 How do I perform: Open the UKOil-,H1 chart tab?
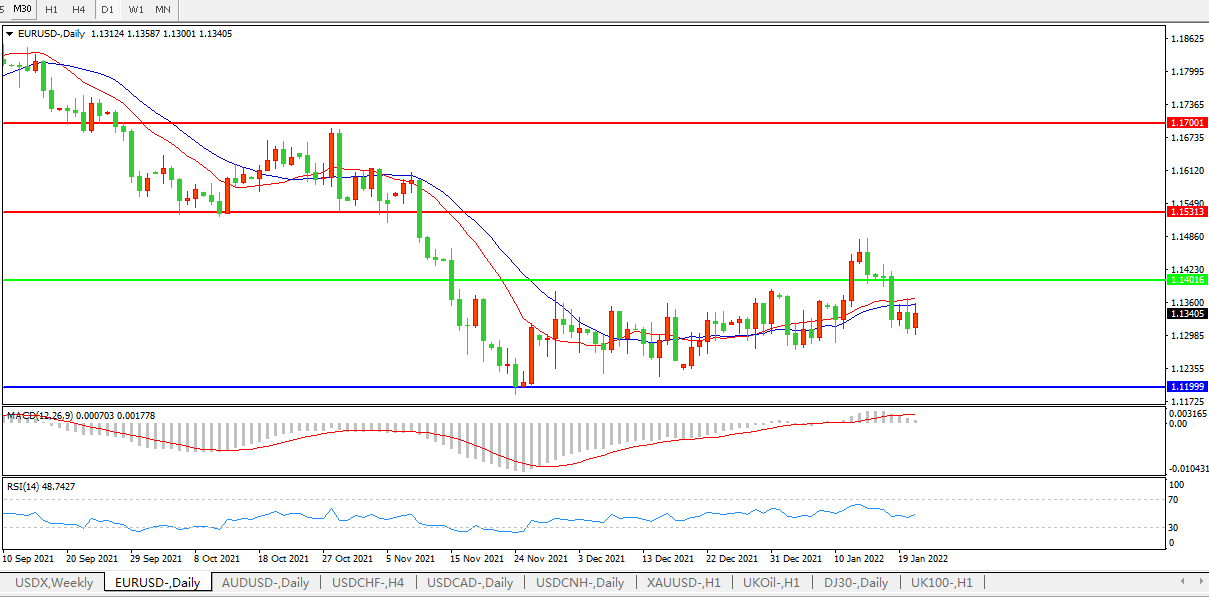pyautogui.click(x=771, y=582)
